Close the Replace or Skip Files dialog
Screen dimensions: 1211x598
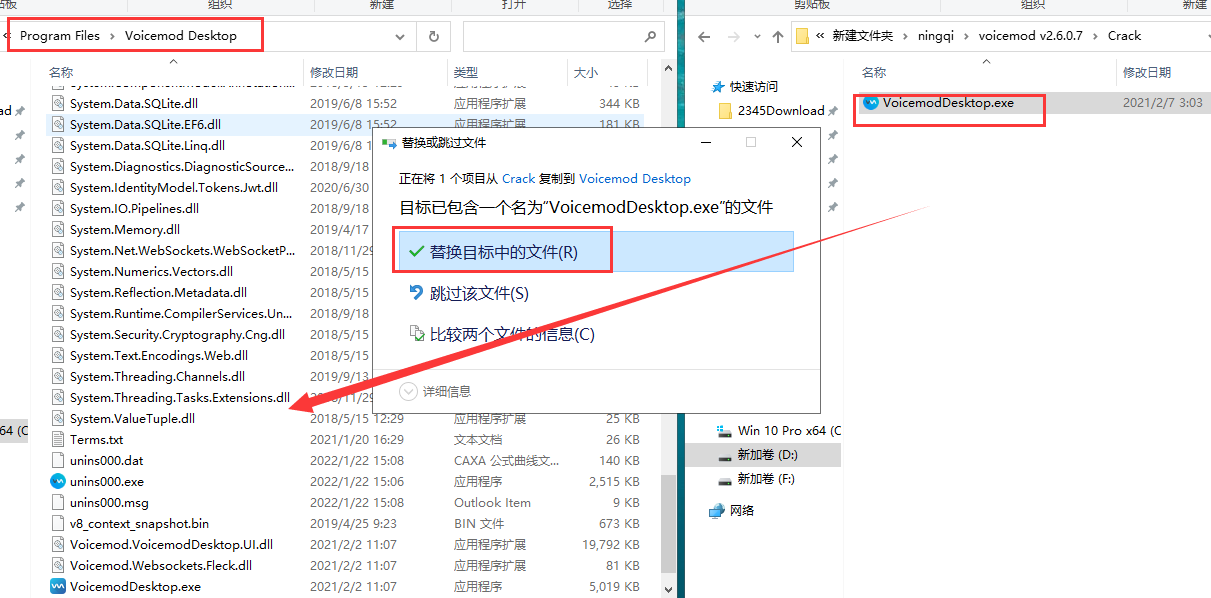pyautogui.click(x=797, y=143)
